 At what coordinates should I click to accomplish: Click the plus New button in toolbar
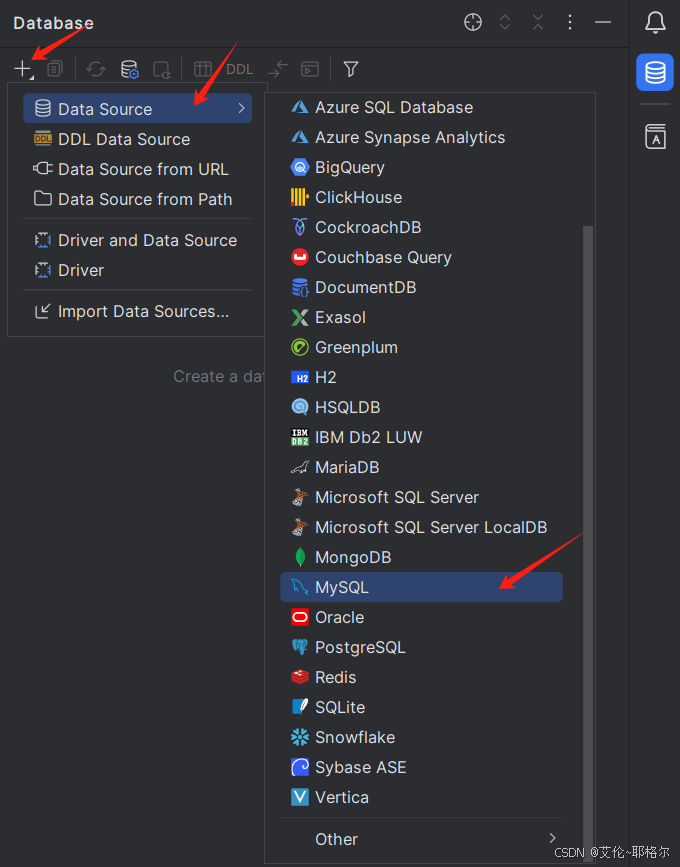coord(23,69)
